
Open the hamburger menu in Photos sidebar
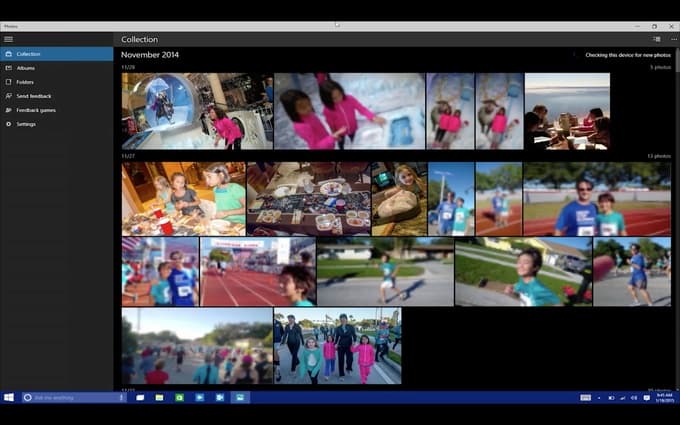coord(8,39)
